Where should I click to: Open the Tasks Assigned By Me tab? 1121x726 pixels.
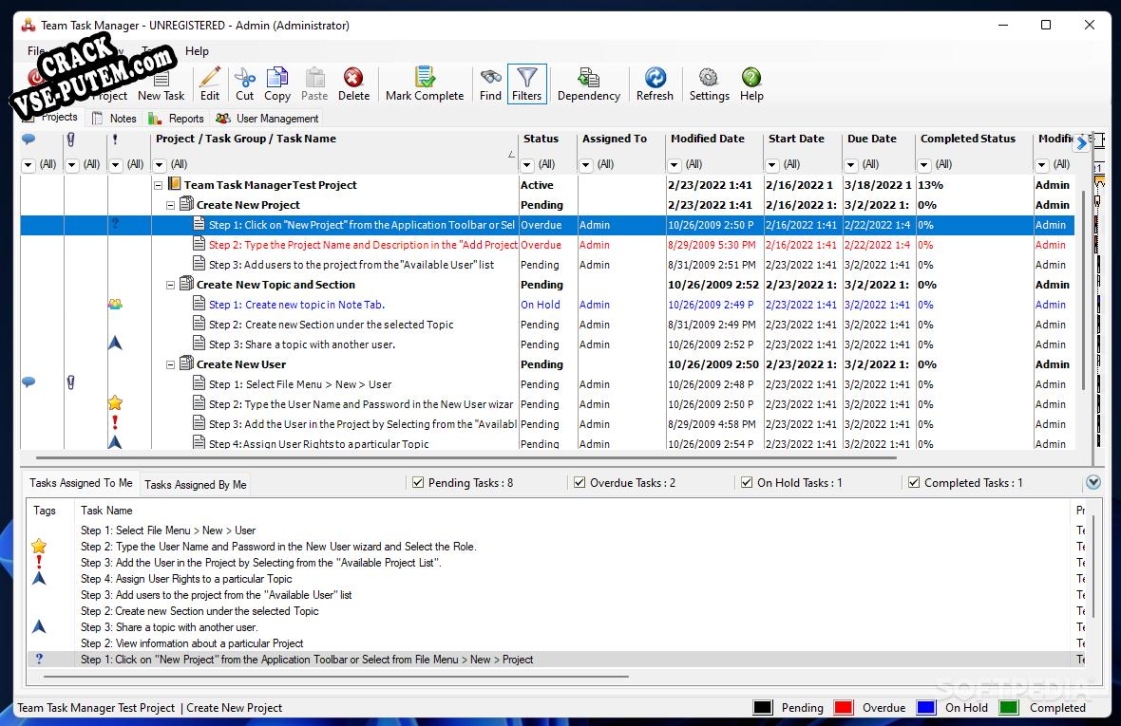pyautogui.click(x=195, y=484)
